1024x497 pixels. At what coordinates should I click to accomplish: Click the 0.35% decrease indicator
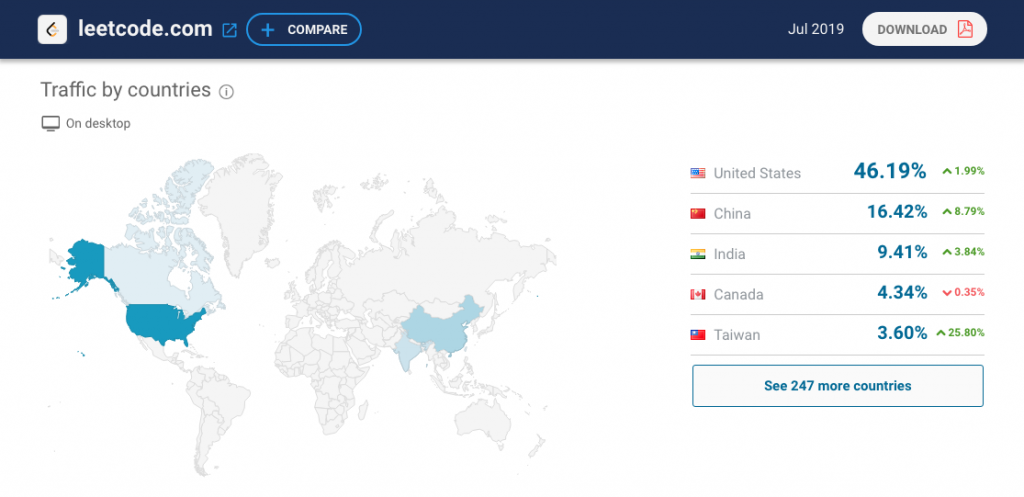[963, 293]
